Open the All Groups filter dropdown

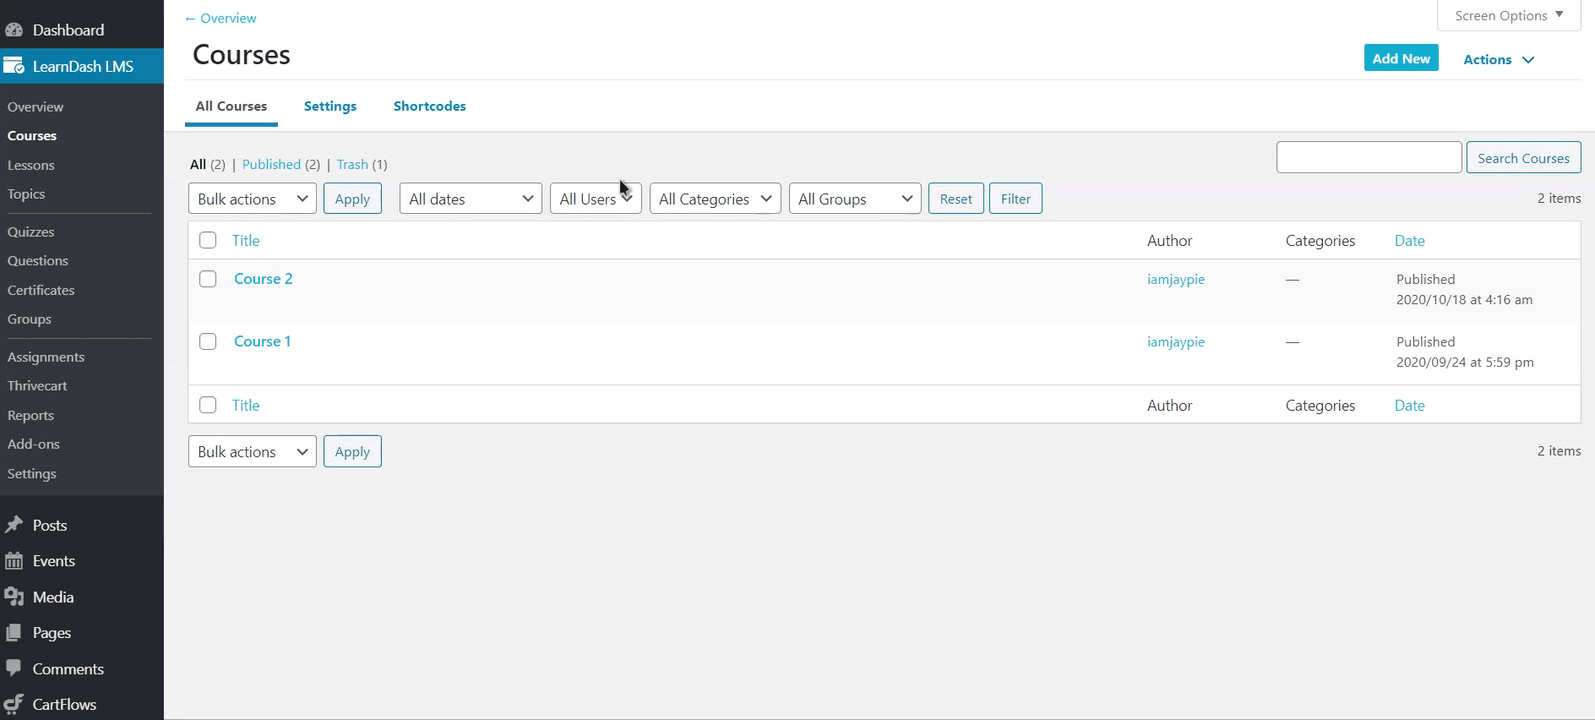tap(855, 199)
